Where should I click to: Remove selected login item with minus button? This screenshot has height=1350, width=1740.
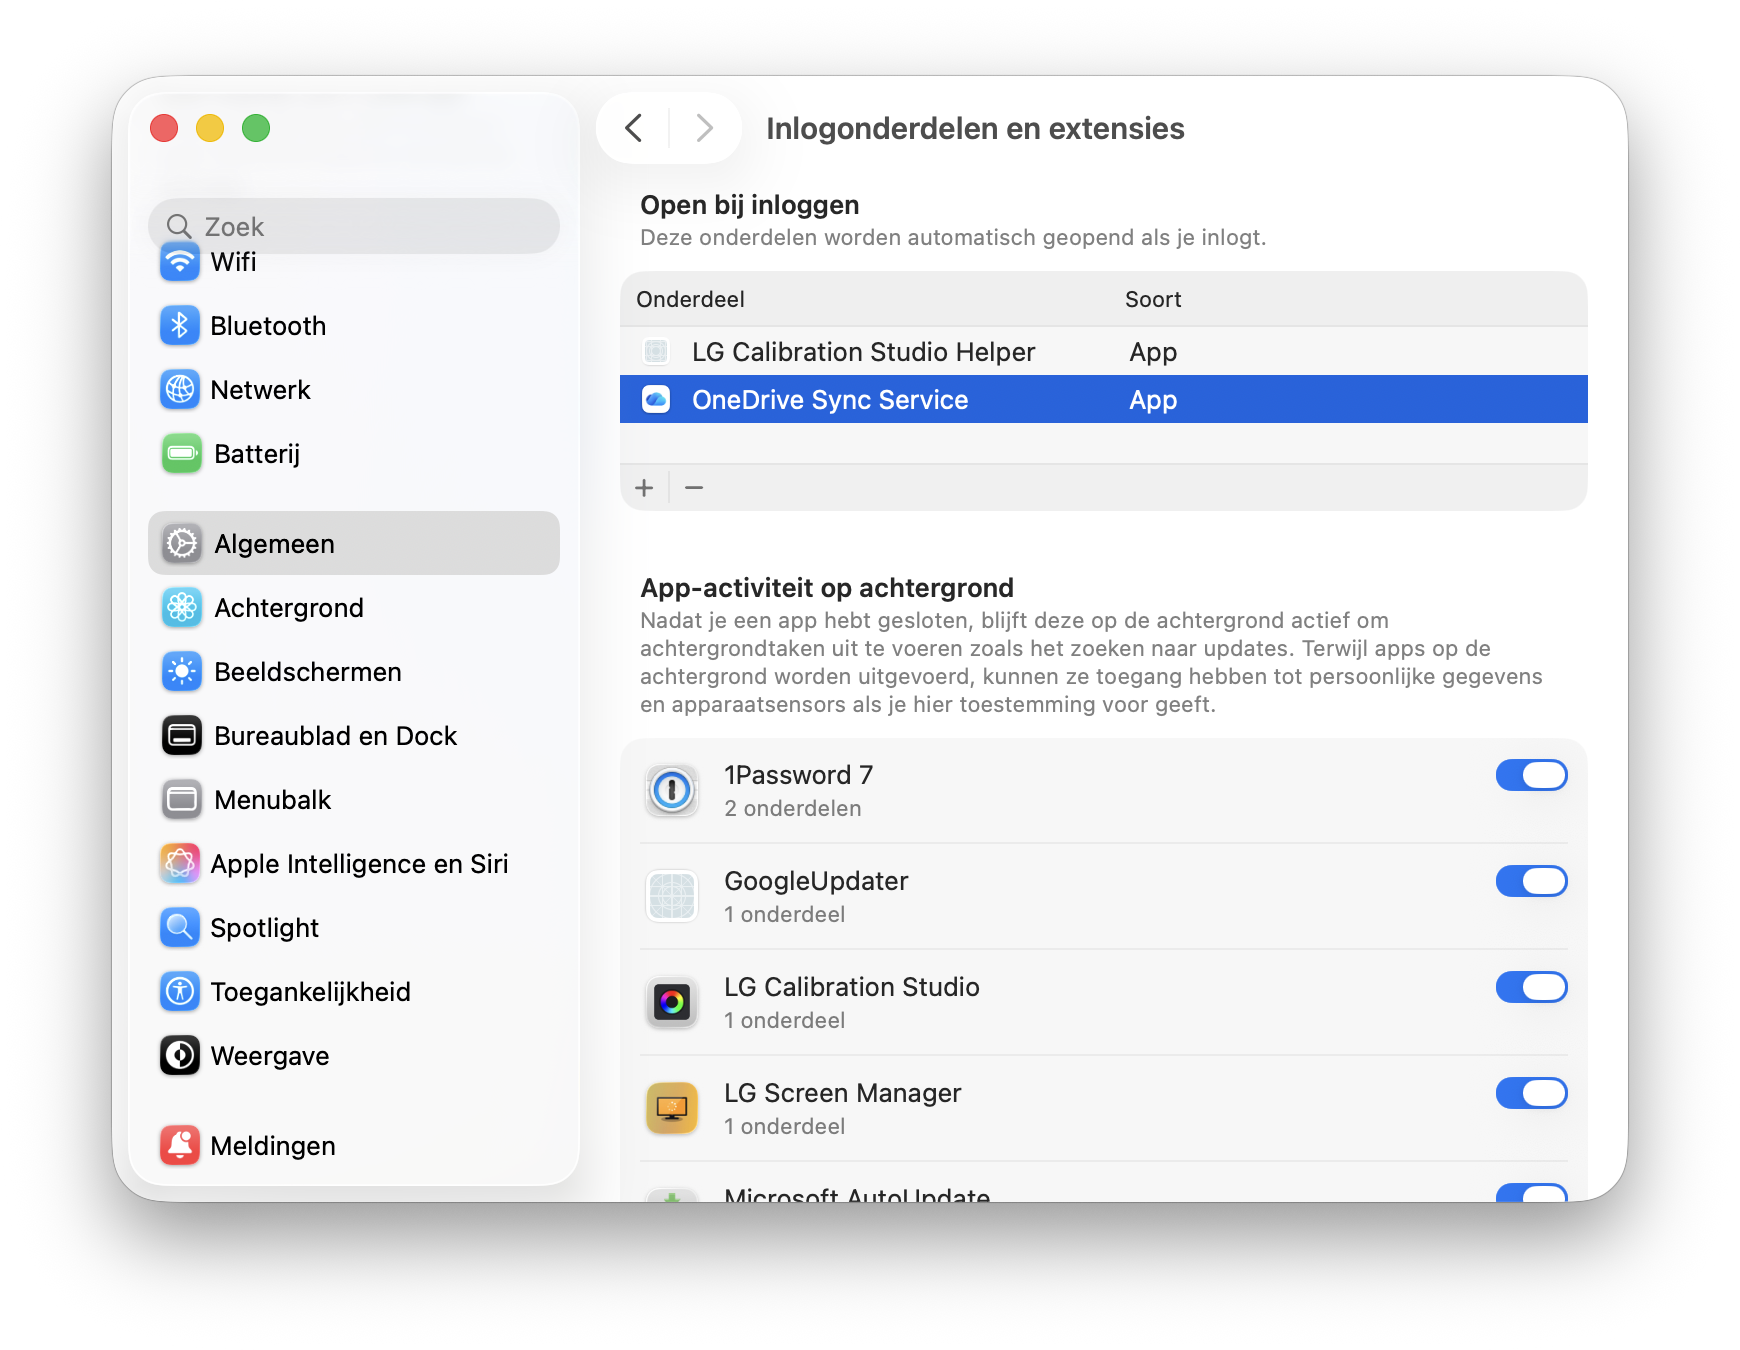[x=694, y=488]
